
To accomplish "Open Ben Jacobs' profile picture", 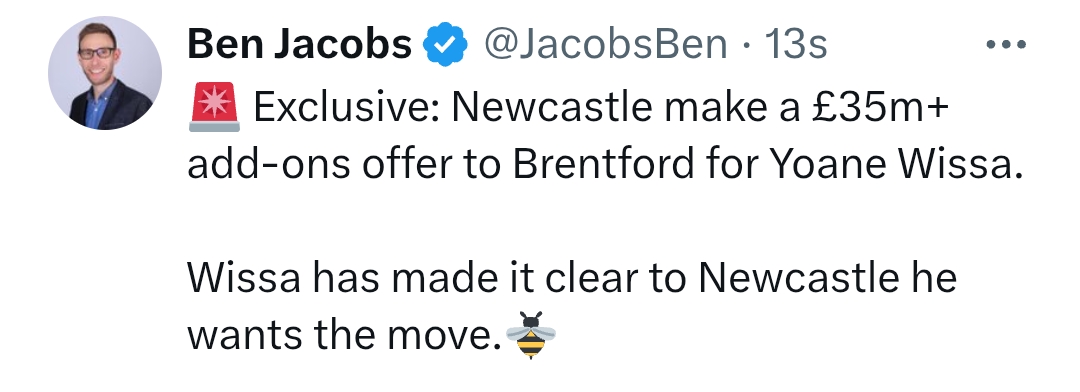I will pyautogui.click(x=105, y=73).
